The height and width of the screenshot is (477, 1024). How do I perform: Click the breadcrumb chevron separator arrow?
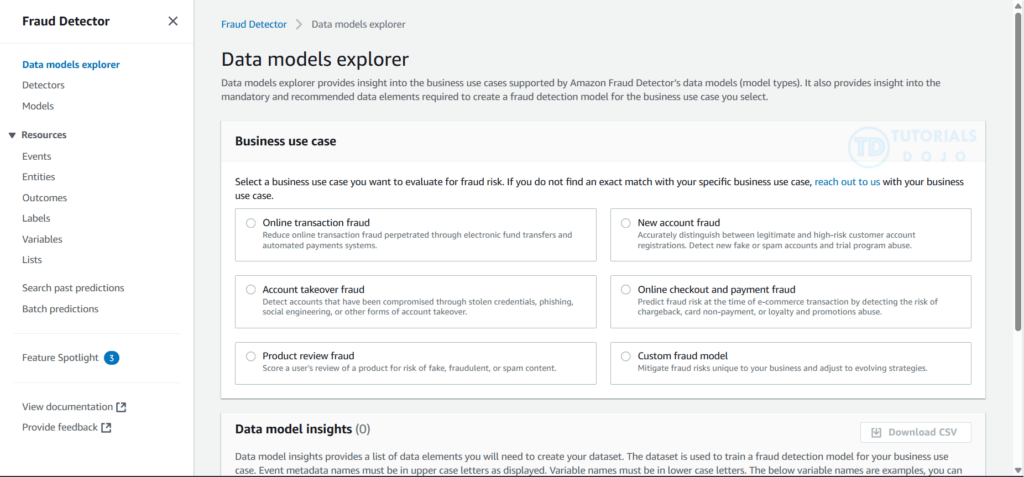(298, 24)
